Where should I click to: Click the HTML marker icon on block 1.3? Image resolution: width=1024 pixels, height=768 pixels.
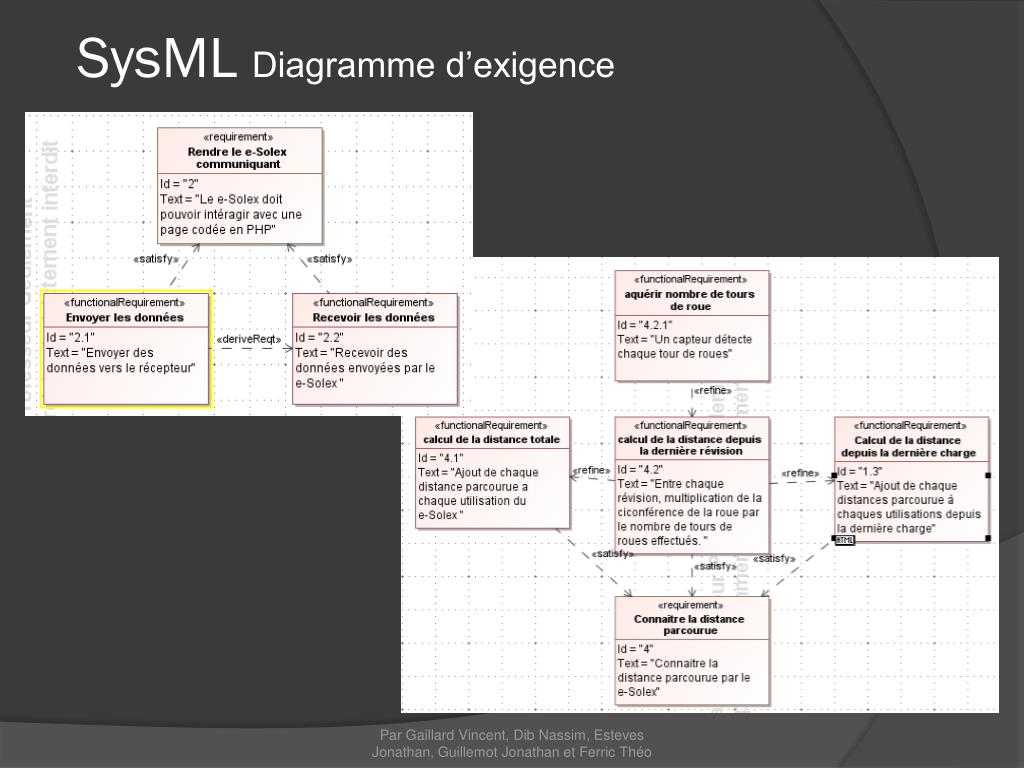pos(845,540)
